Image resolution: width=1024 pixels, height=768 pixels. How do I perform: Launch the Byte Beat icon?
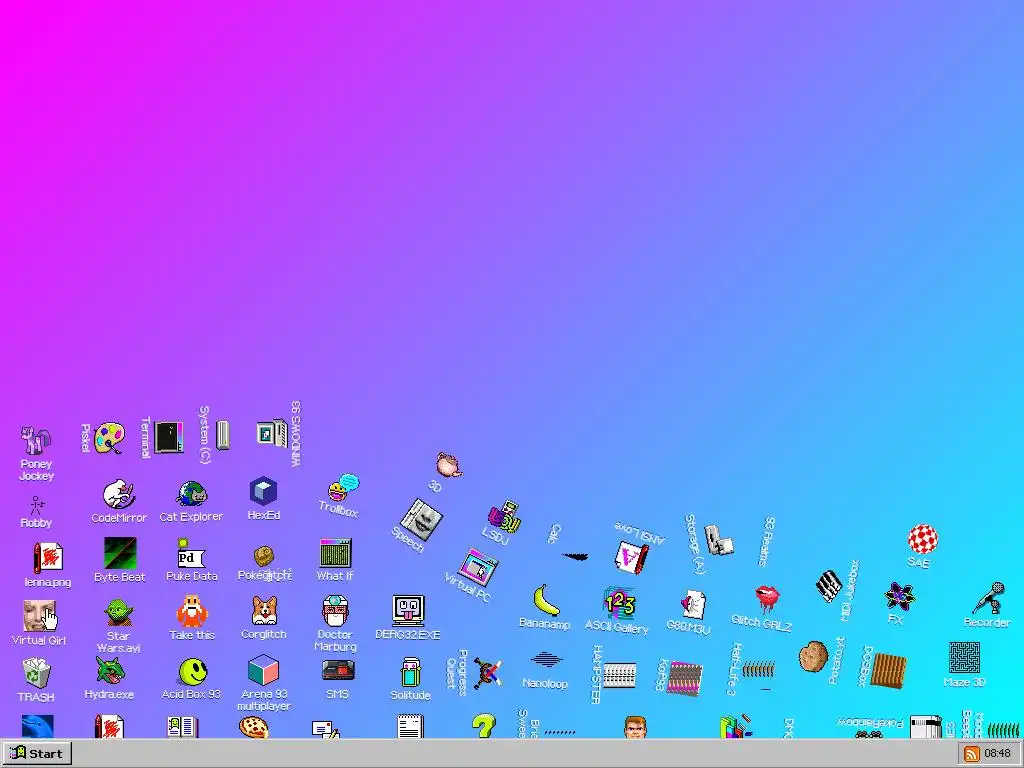[x=120, y=553]
